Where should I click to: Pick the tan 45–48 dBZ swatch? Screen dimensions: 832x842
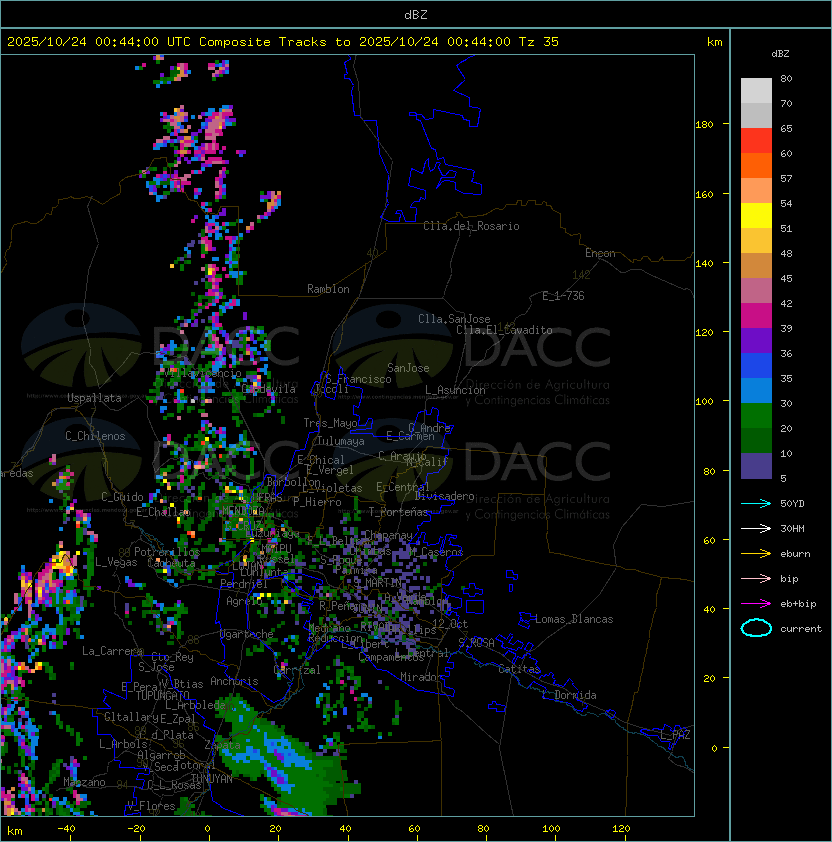[756, 265]
